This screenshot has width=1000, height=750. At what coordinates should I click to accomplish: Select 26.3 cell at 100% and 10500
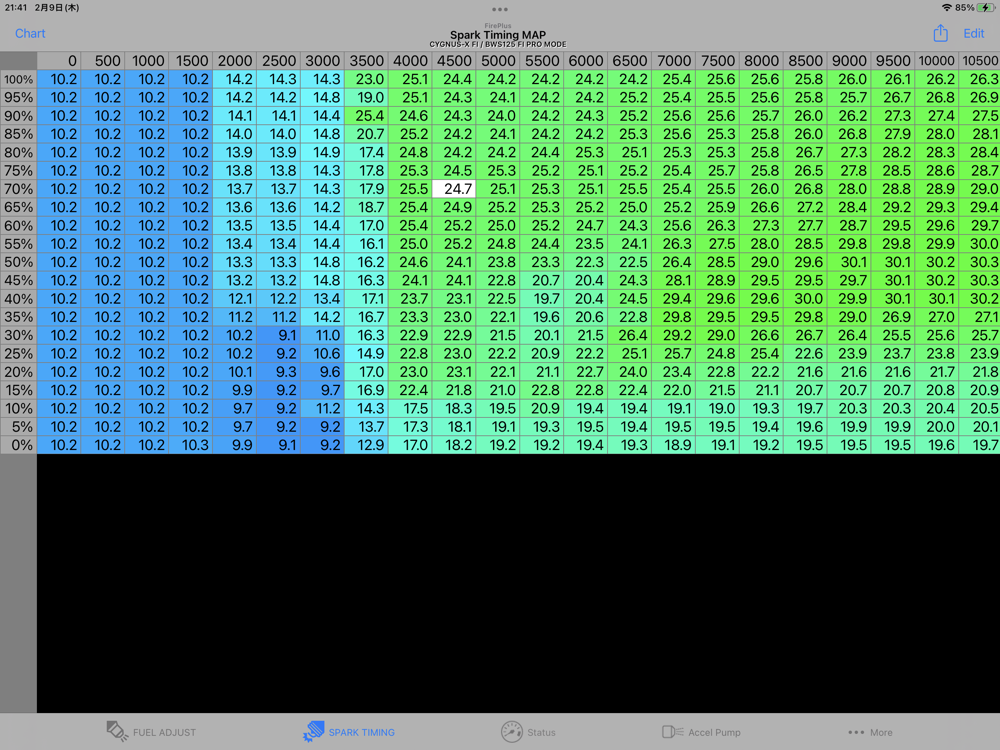980,79
